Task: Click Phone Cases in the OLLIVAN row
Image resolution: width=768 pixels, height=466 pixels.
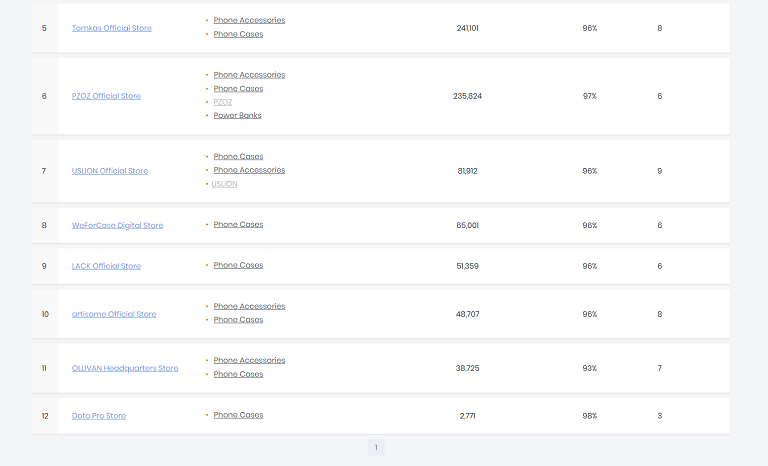Action: 238,374
